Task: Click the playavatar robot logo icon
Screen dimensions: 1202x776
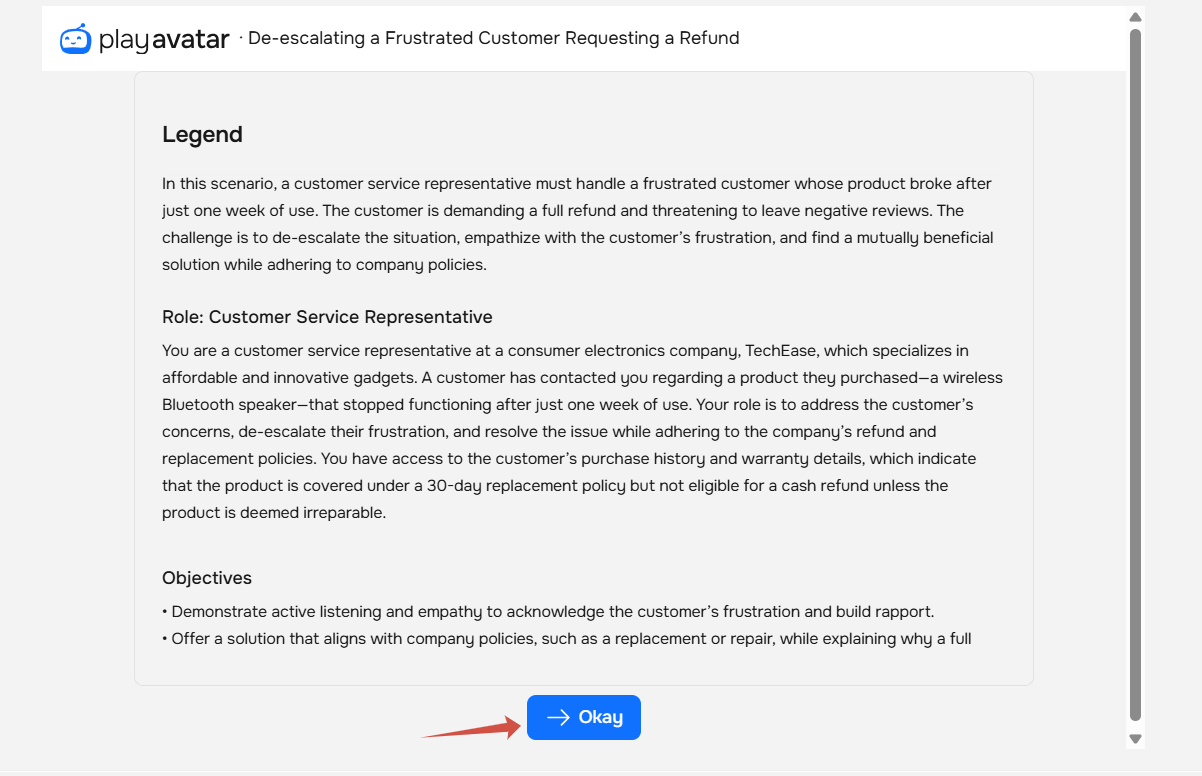Action: [x=75, y=39]
